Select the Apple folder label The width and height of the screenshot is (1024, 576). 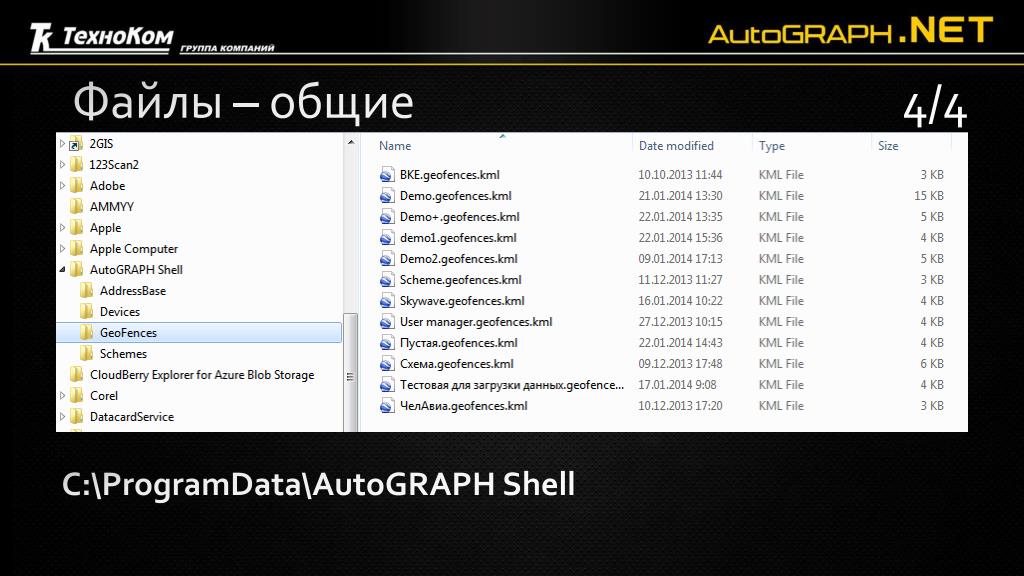tap(105, 228)
